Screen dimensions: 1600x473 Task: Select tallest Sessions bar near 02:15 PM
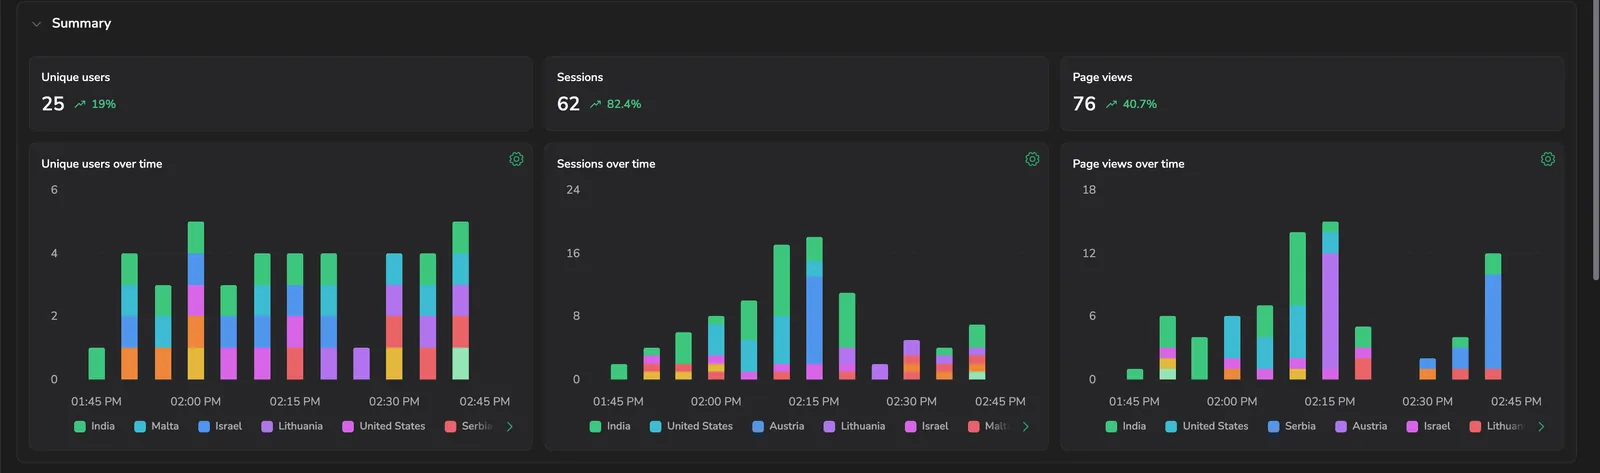coord(814,308)
